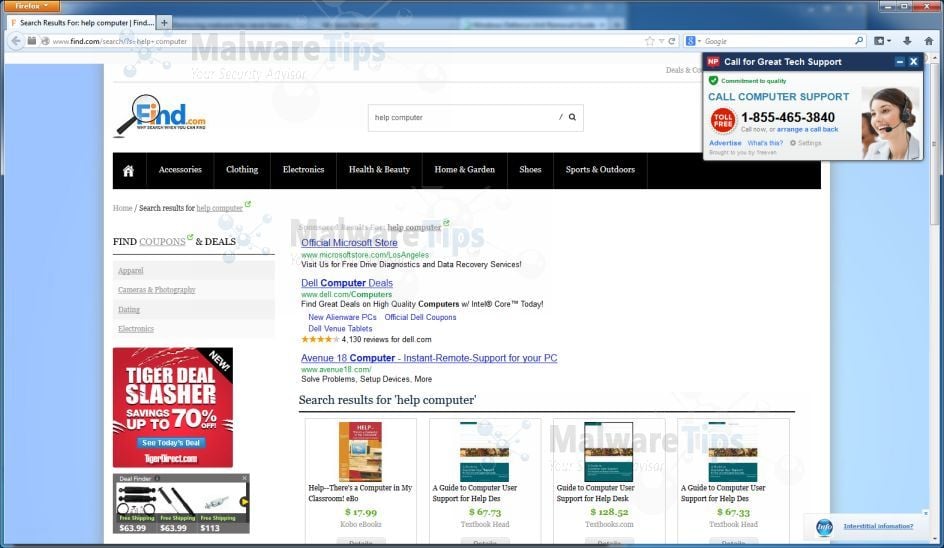
Task: Go to the browser home page icon
Action: point(929,41)
